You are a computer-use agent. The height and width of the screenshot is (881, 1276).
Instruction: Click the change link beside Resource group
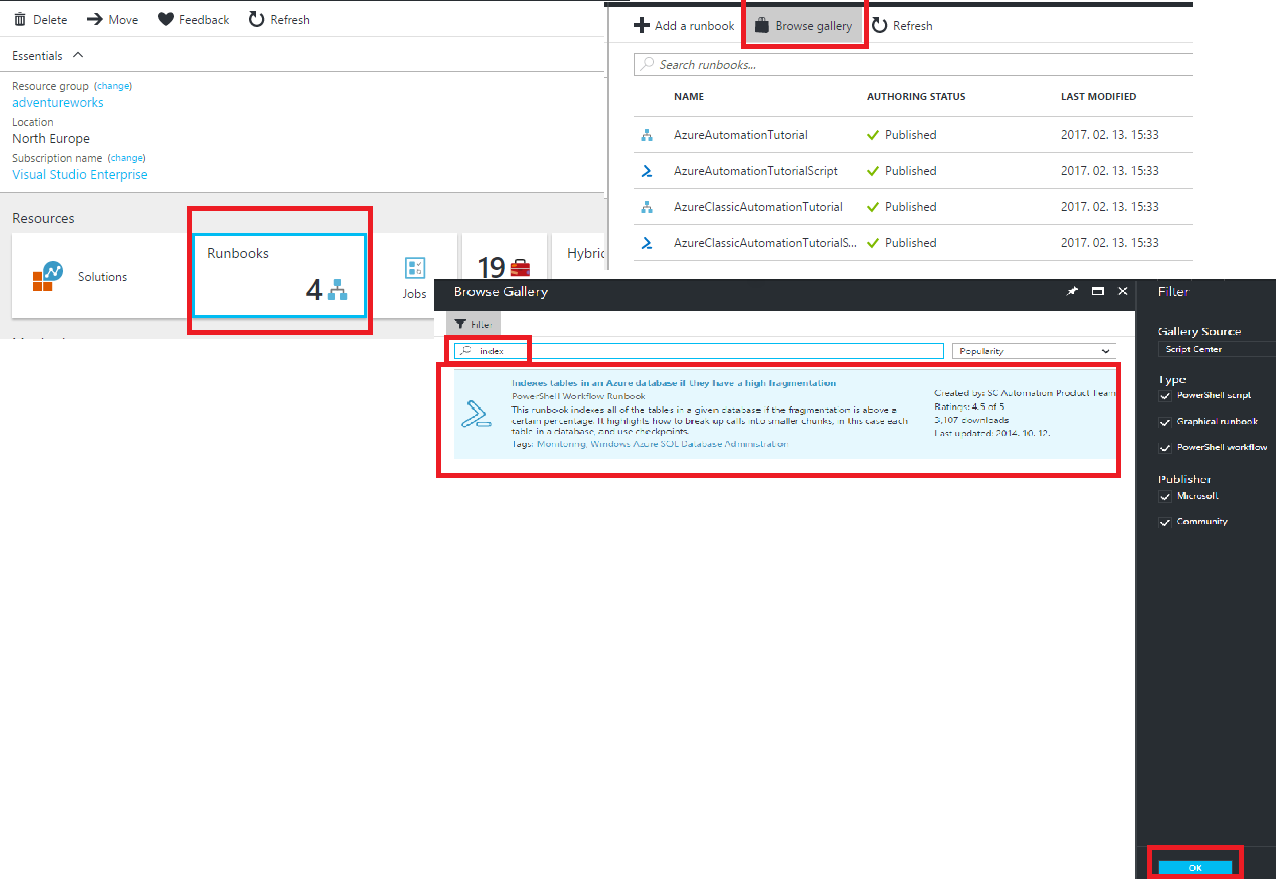(113, 86)
